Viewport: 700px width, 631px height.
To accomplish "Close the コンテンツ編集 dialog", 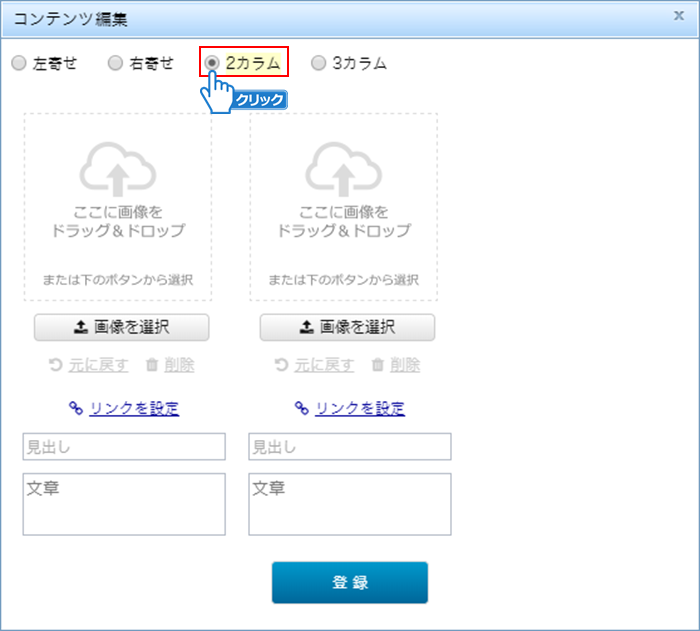I will click(x=680, y=15).
